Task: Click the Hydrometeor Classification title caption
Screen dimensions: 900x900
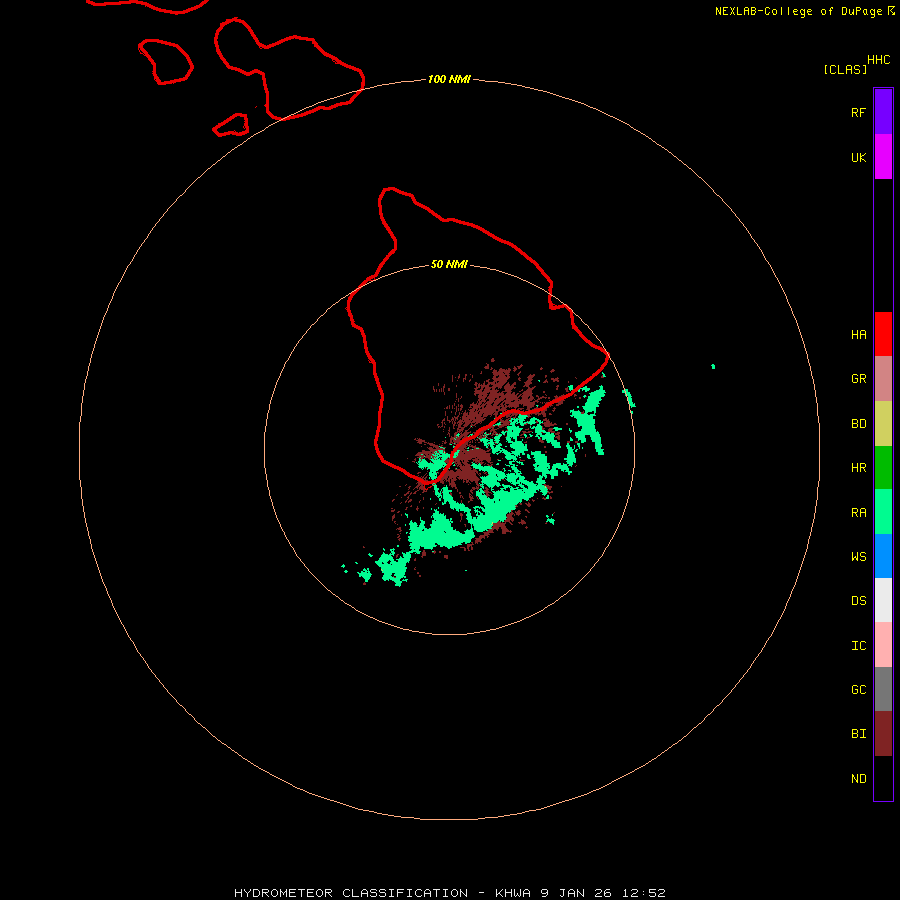Action: coord(449,893)
